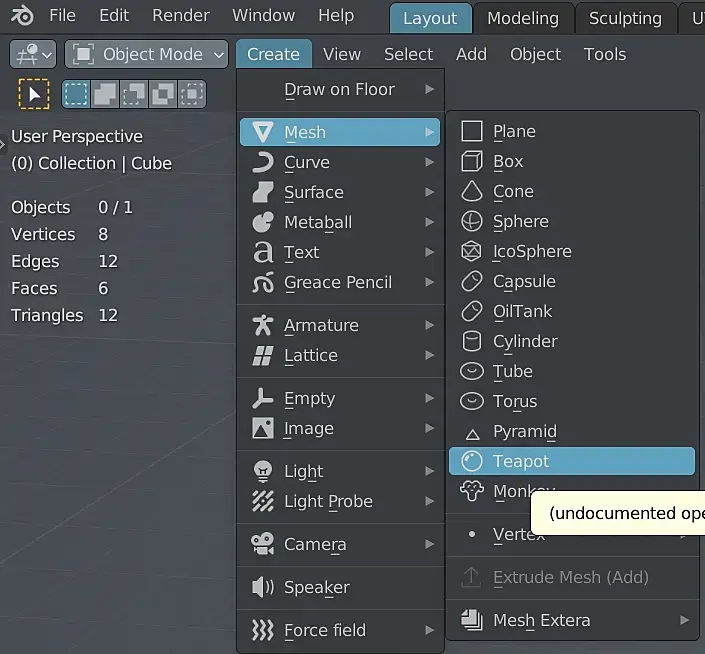Click the '(0) Collection | Cube' text
The width and height of the screenshot is (705, 654).
pos(91,164)
